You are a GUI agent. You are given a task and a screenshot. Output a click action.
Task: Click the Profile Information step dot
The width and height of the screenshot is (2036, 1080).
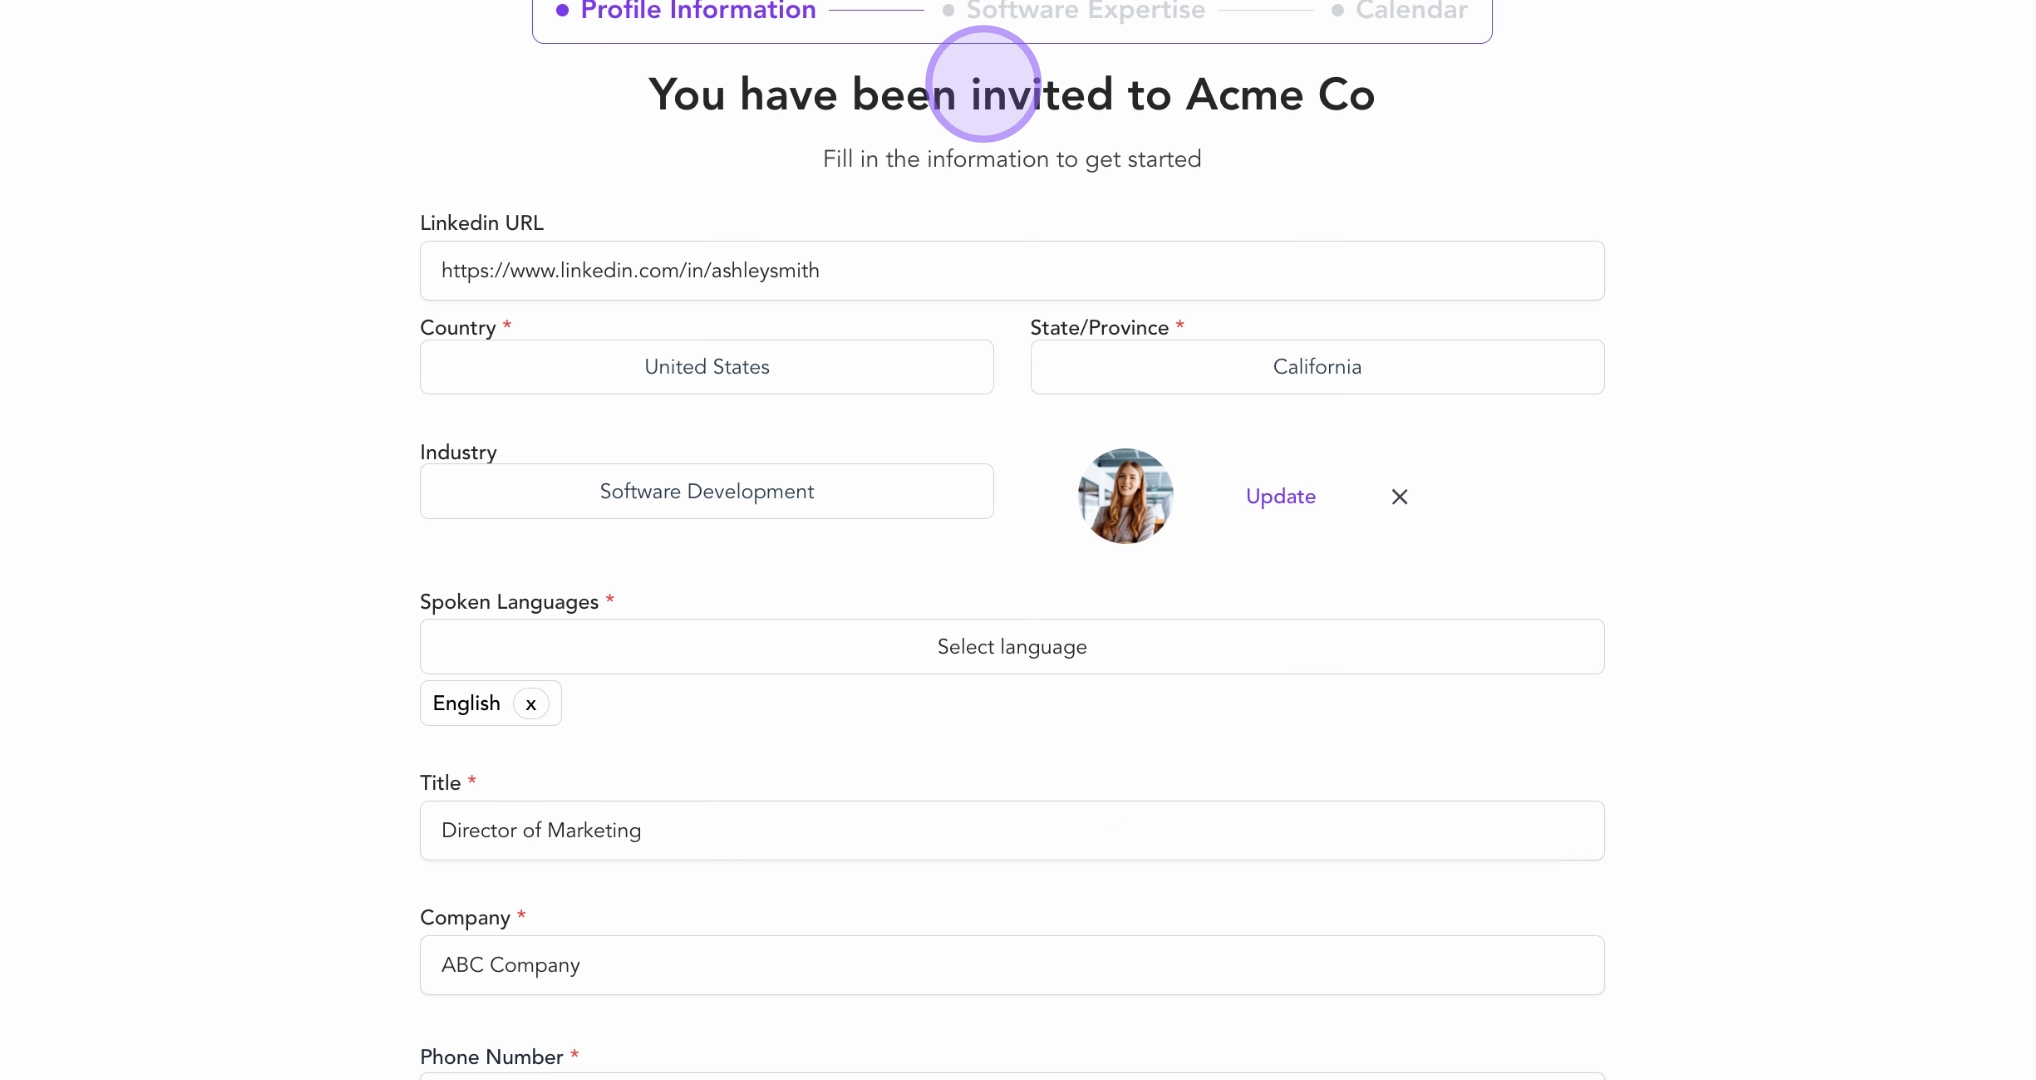[562, 11]
